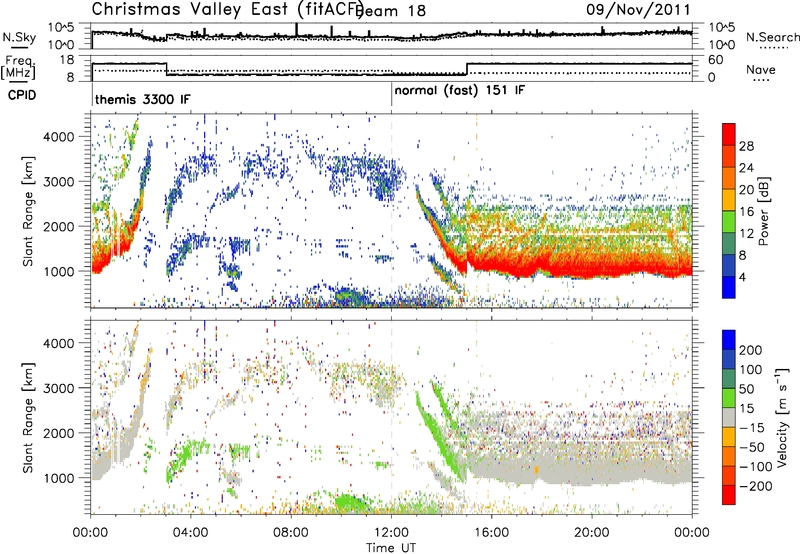Select the '-100' label on Velocity colorbar
Viewport: 800px width, 554px height.
(756, 467)
